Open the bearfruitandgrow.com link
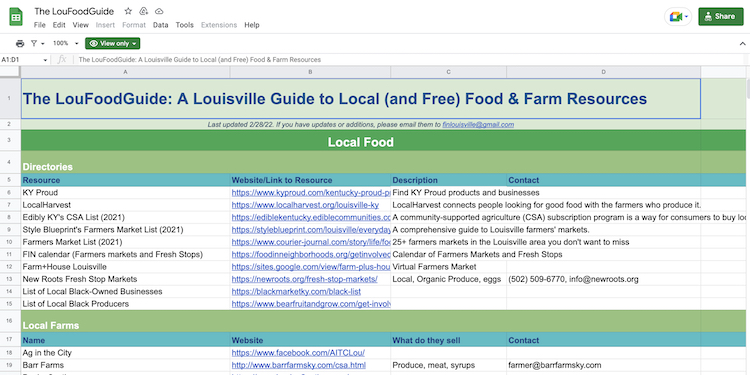This screenshot has width=750, height=375. click(x=311, y=304)
